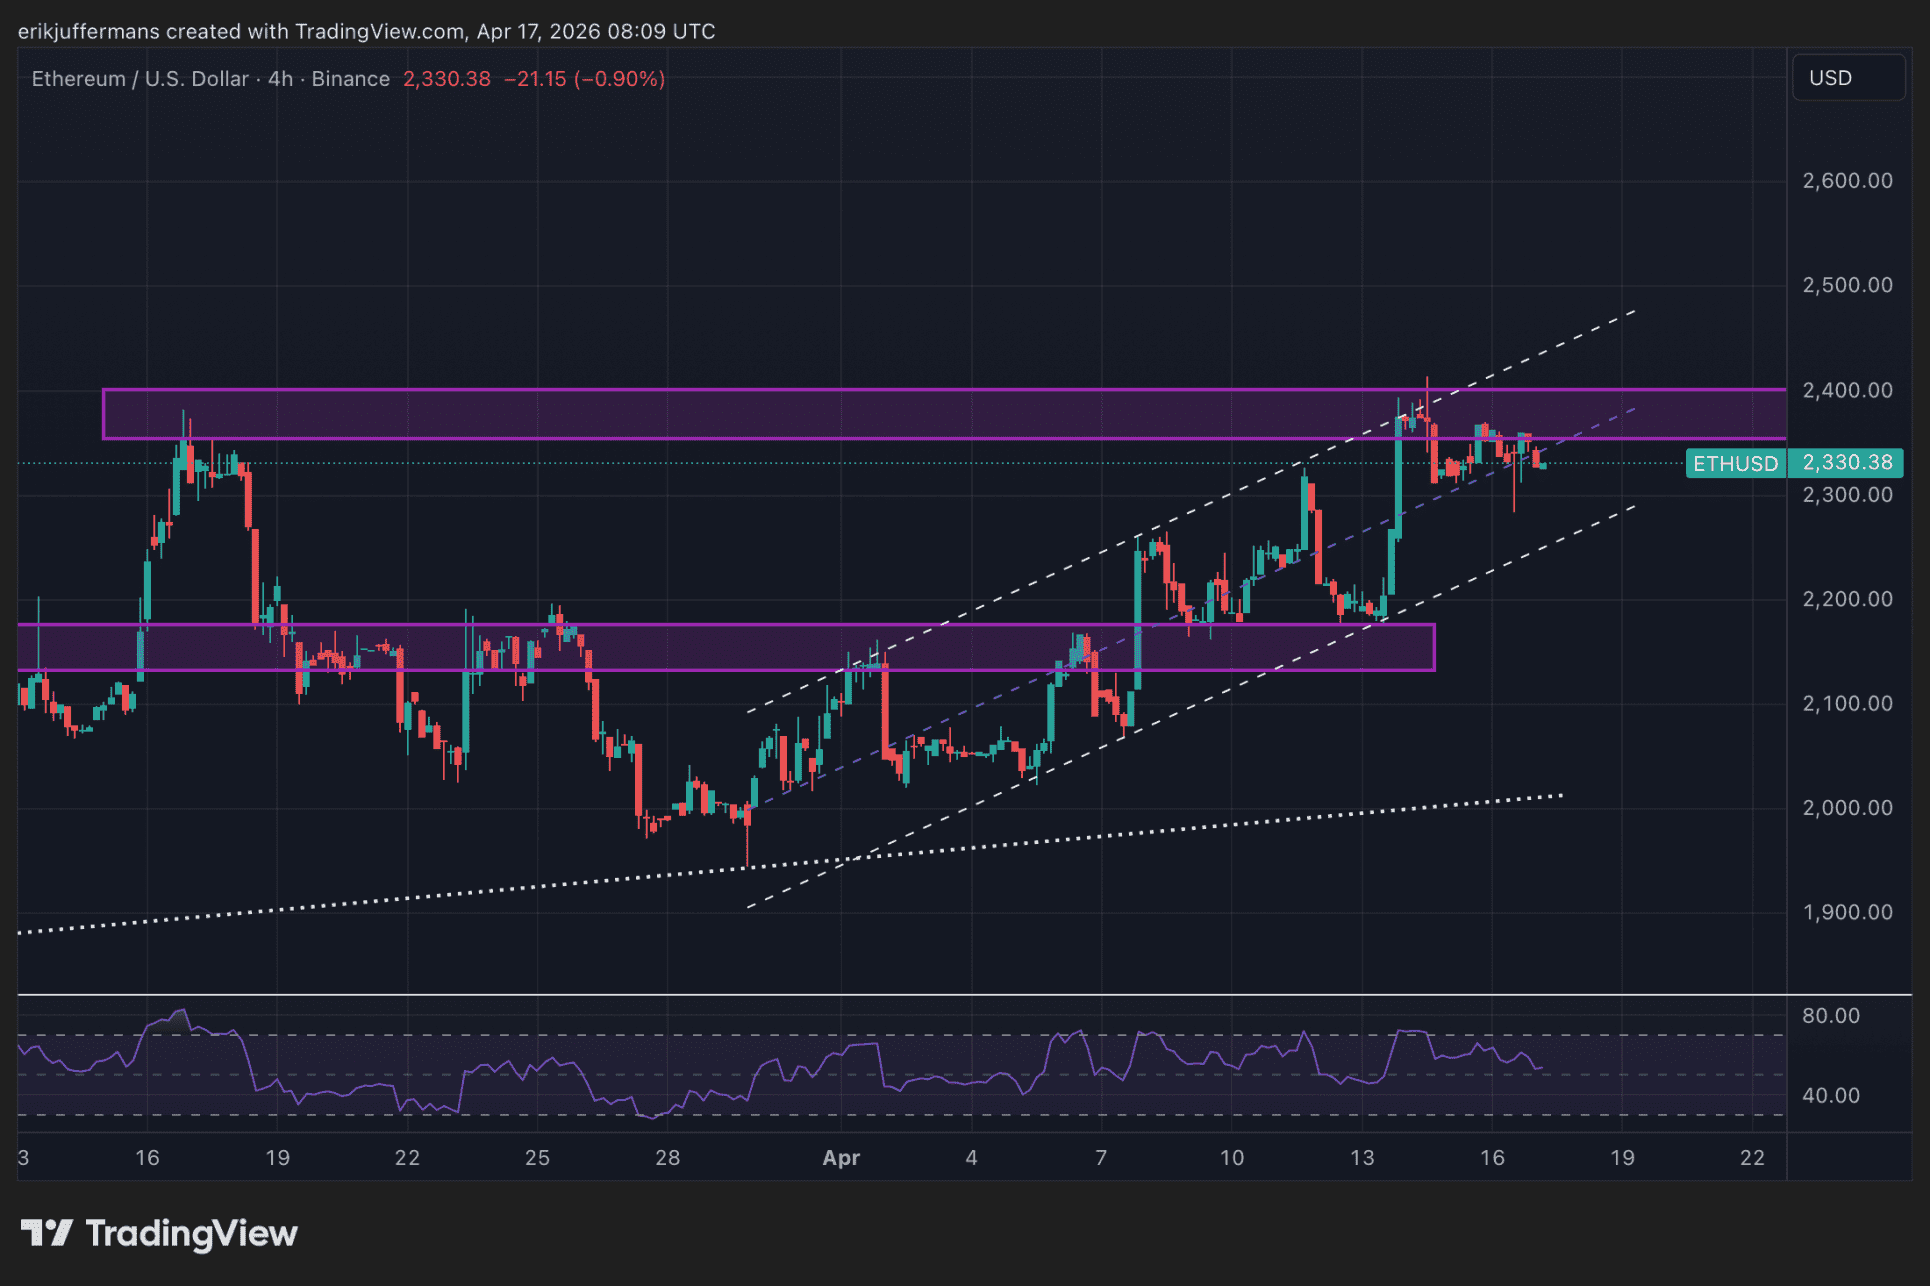Click the 28 date marker on time axis

[x=667, y=1158]
